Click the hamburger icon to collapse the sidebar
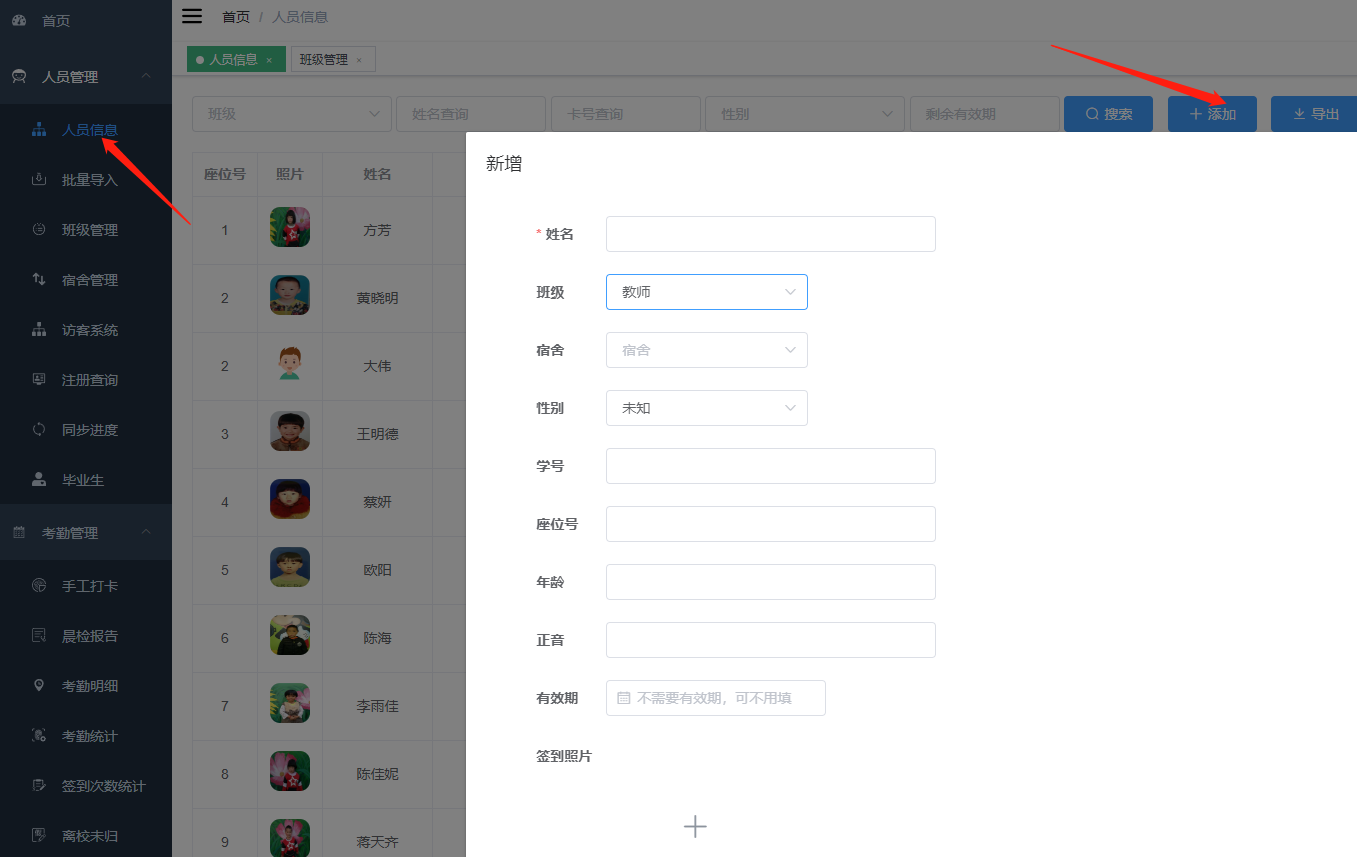Image resolution: width=1357 pixels, height=857 pixels. tap(191, 16)
